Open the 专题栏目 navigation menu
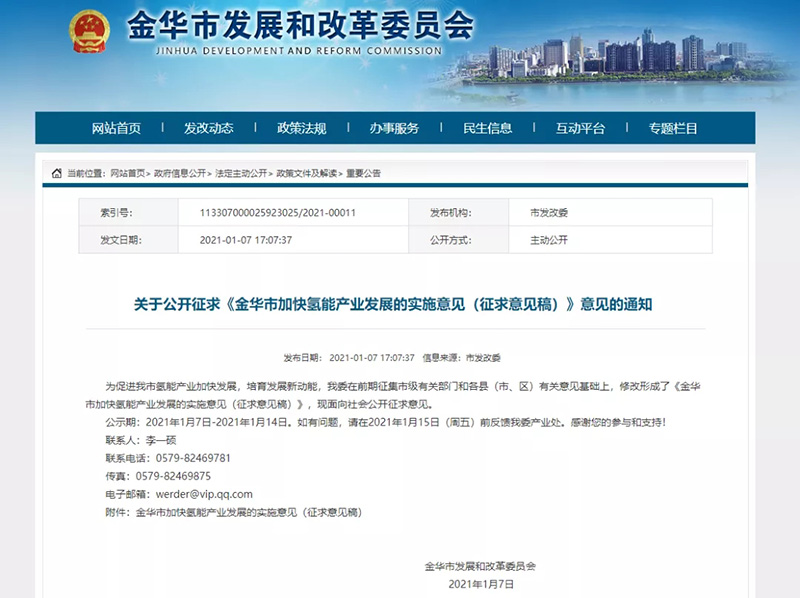This screenshot has height=598, width=800. click(x=673, y=128)
